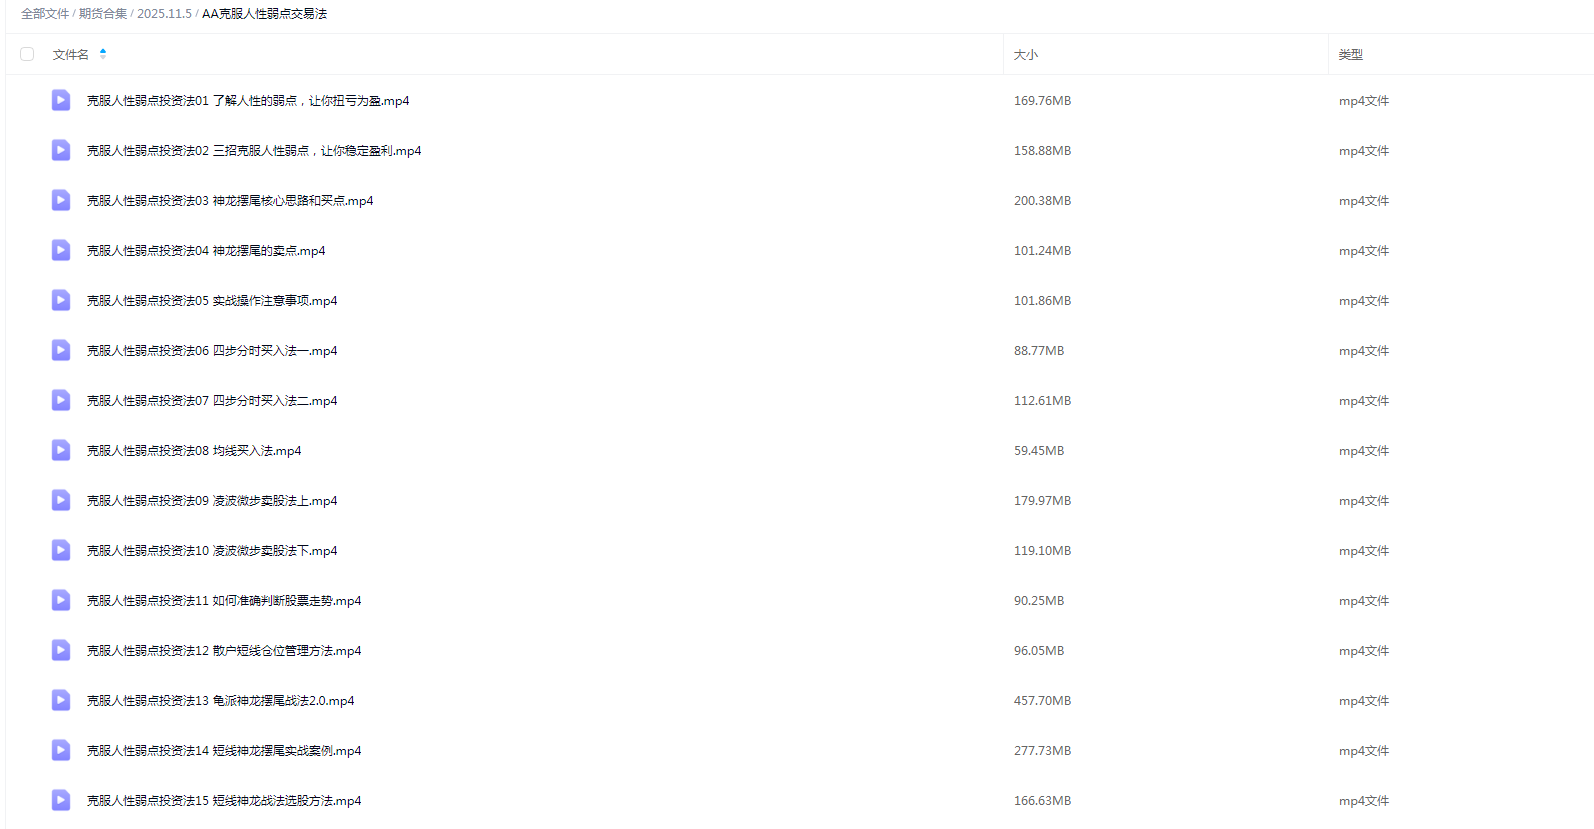
Task: Toggle the sort arrow beside 文件名
Action: pos(103,54)
